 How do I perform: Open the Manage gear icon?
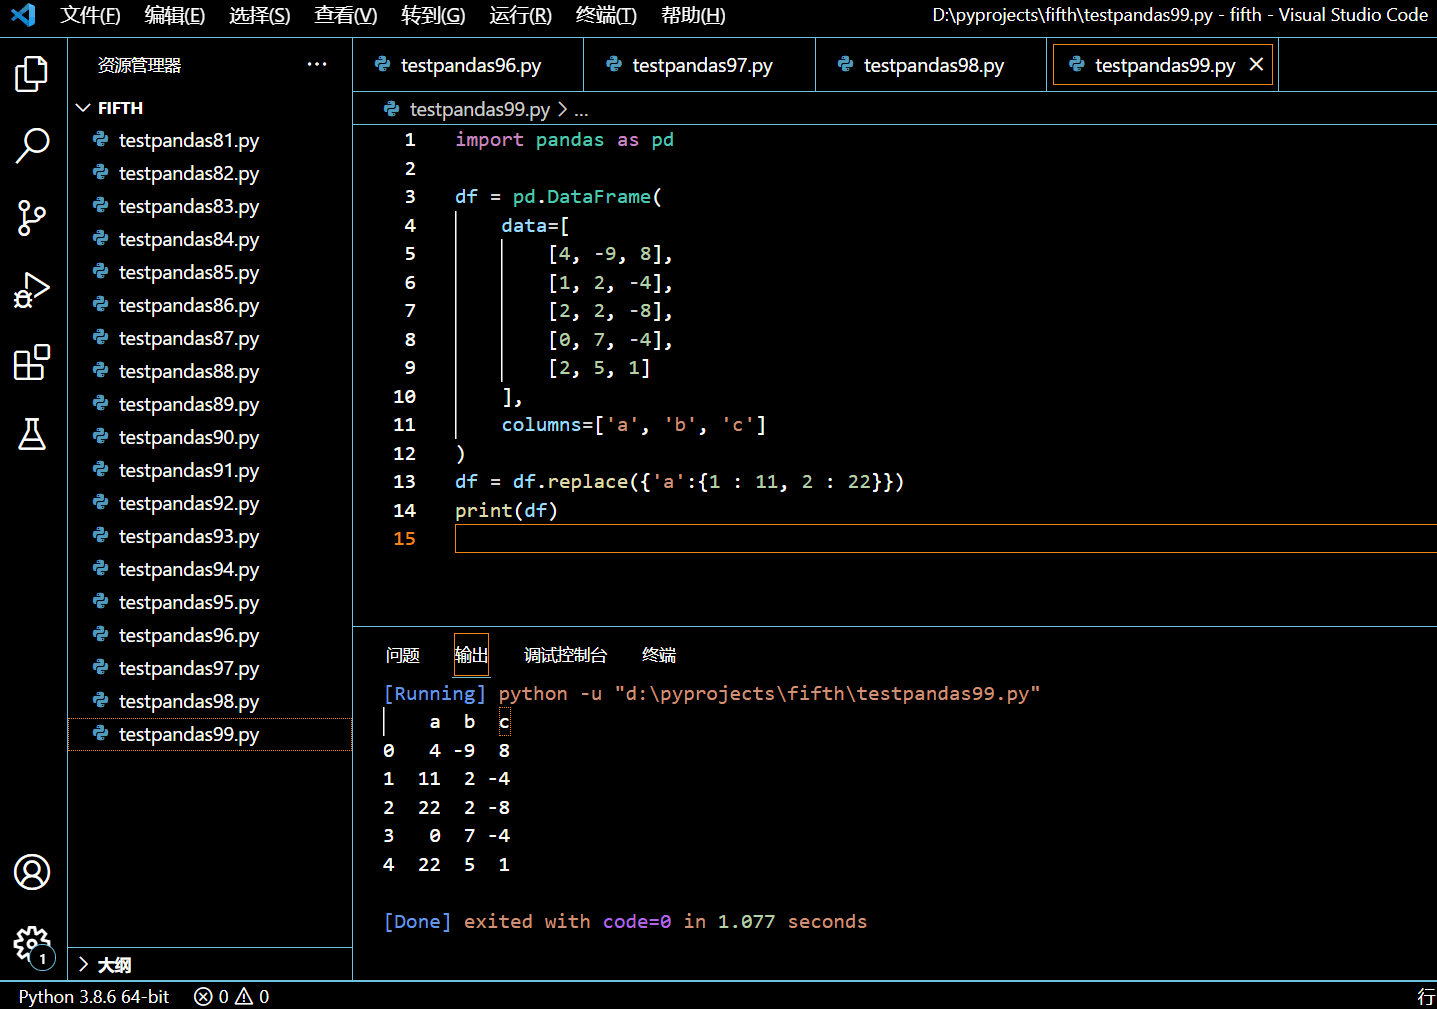(32, 944)
